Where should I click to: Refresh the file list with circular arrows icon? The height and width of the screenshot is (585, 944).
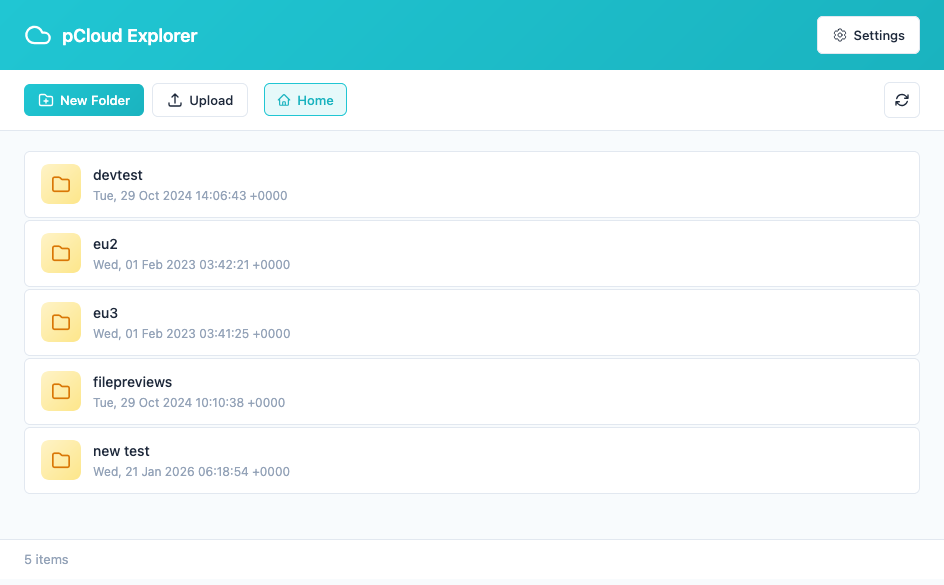point(902,100)
